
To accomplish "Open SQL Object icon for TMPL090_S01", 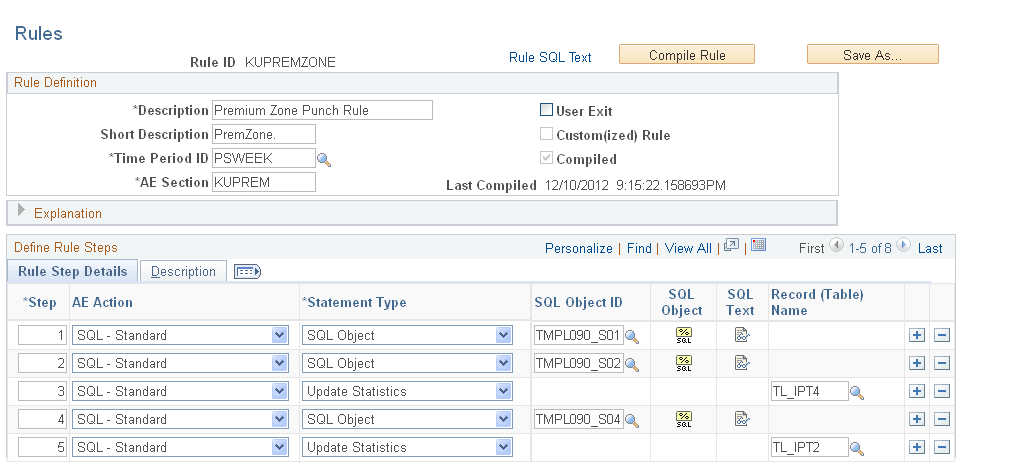I will 683,335.
